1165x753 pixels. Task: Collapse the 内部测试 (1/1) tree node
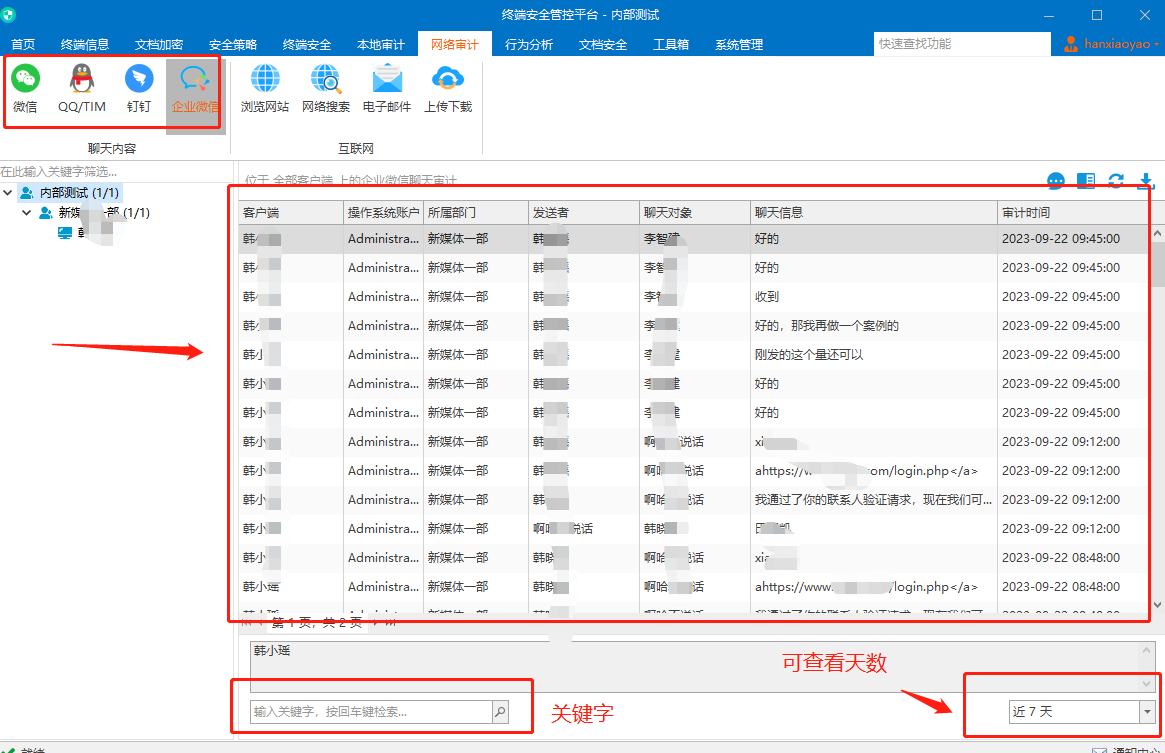pyautogui.click(x=8, y=193)
